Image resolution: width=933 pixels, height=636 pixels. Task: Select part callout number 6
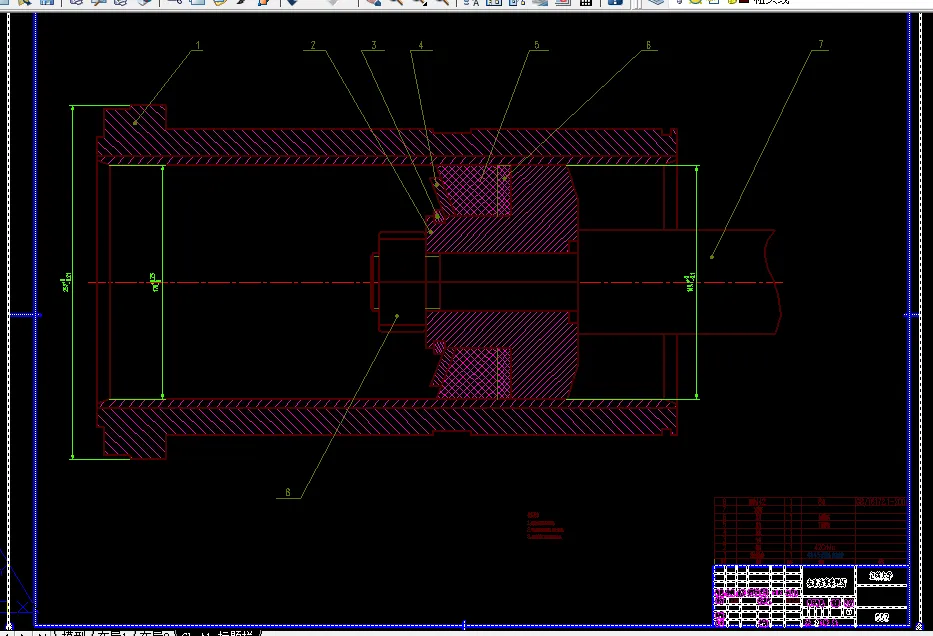pyautogui.click(x=648, y=45)
